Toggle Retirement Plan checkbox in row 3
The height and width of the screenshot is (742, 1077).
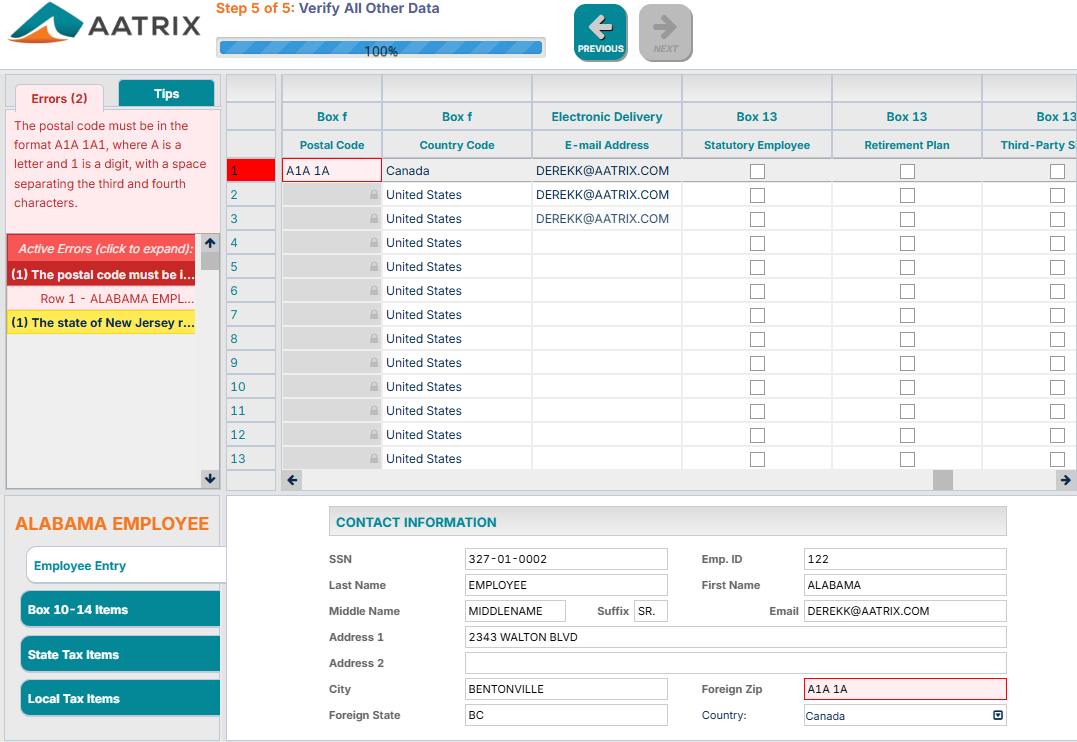pos(907,219)
